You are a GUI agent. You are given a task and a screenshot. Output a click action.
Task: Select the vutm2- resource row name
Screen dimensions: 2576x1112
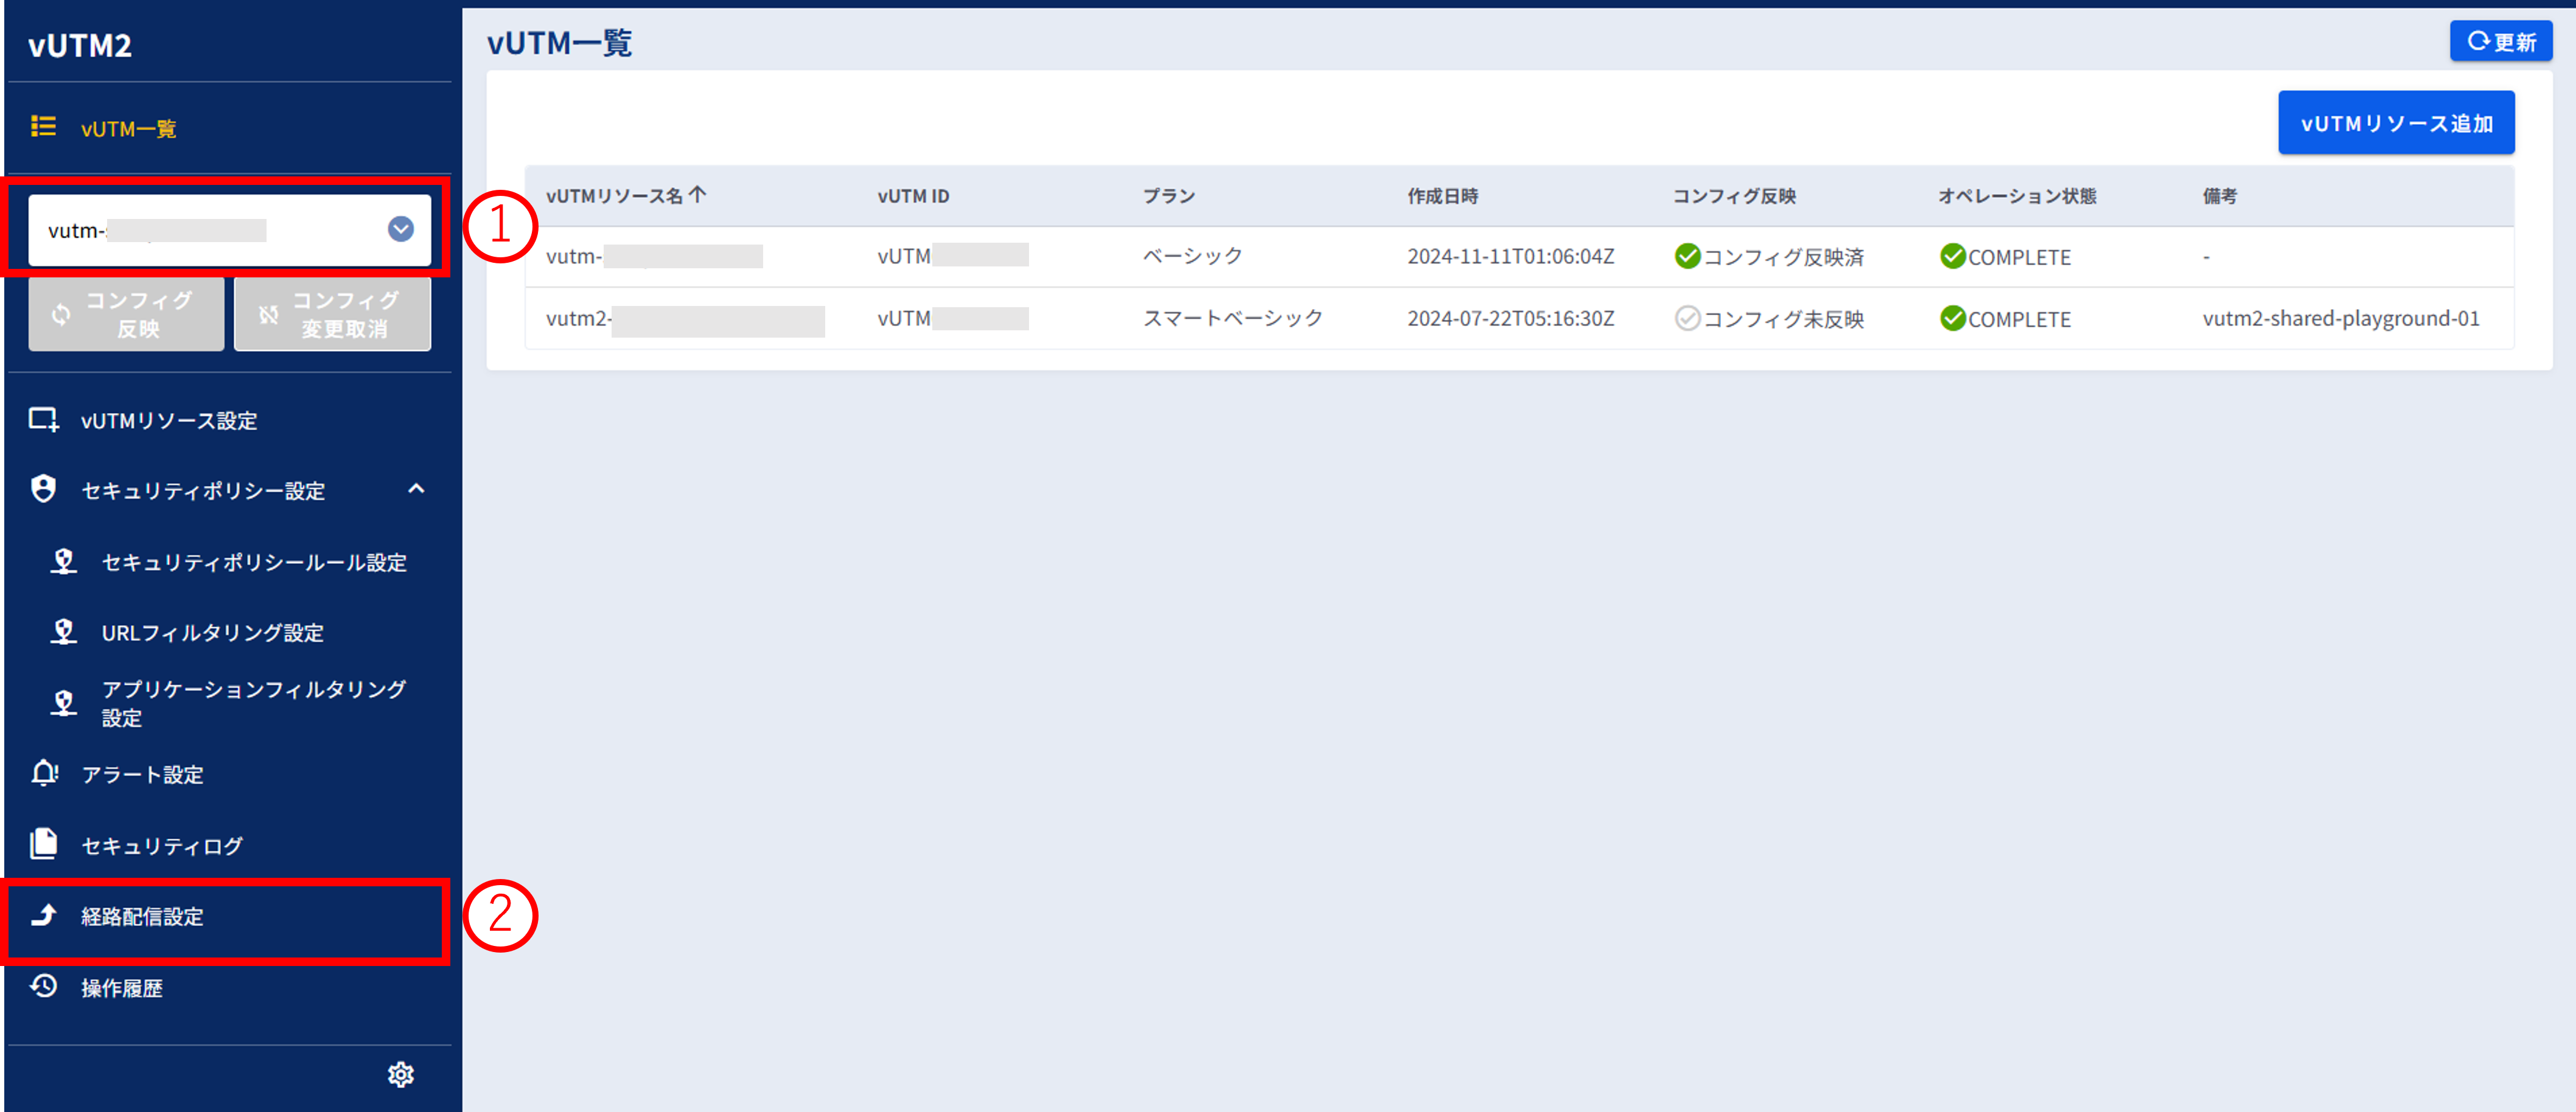tap(685, 319)
